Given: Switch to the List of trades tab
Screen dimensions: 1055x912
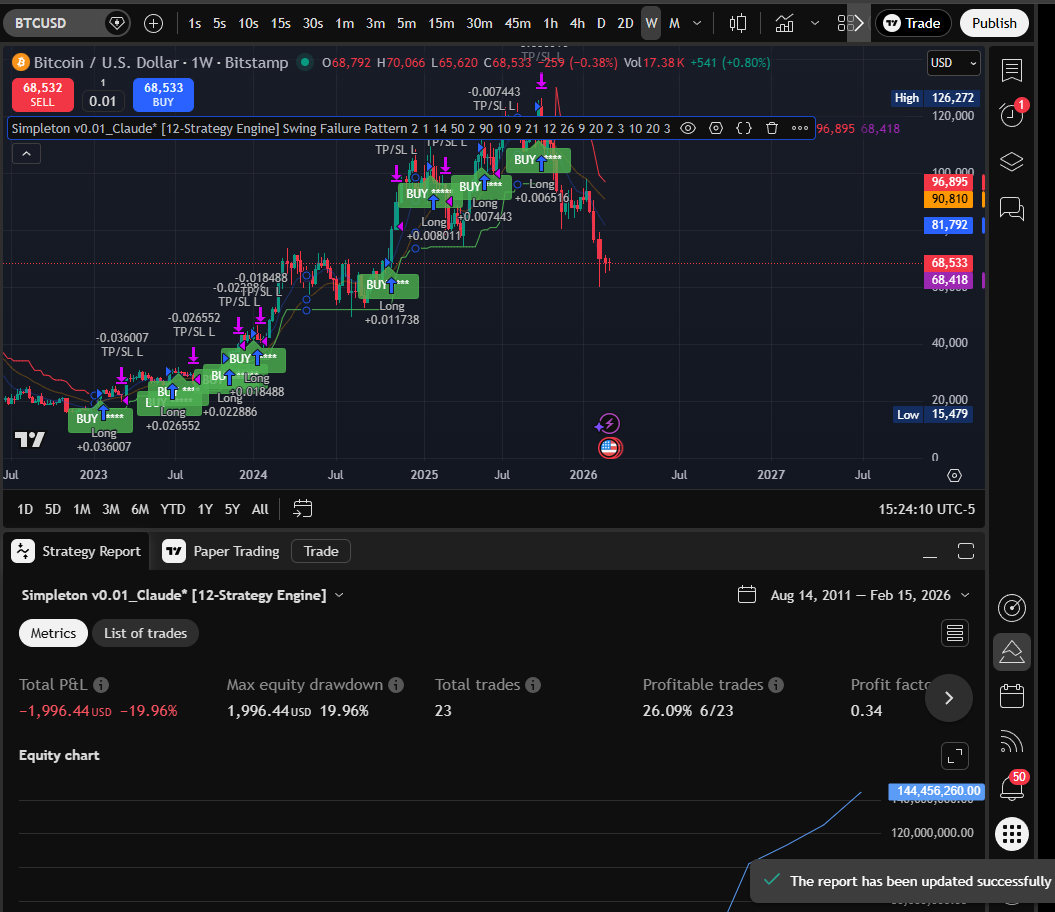Looking at the screenshot, I should pyautogui.click(x=145, y=633).
